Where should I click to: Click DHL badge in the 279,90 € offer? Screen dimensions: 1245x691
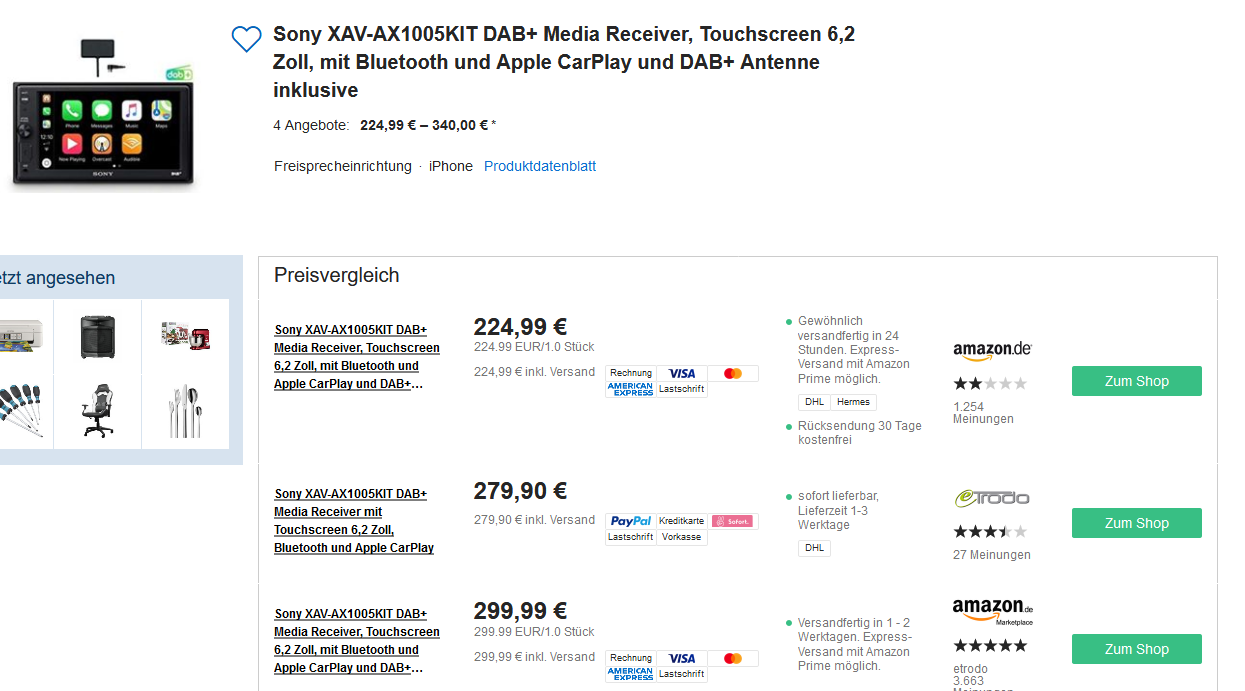point(814,548)
